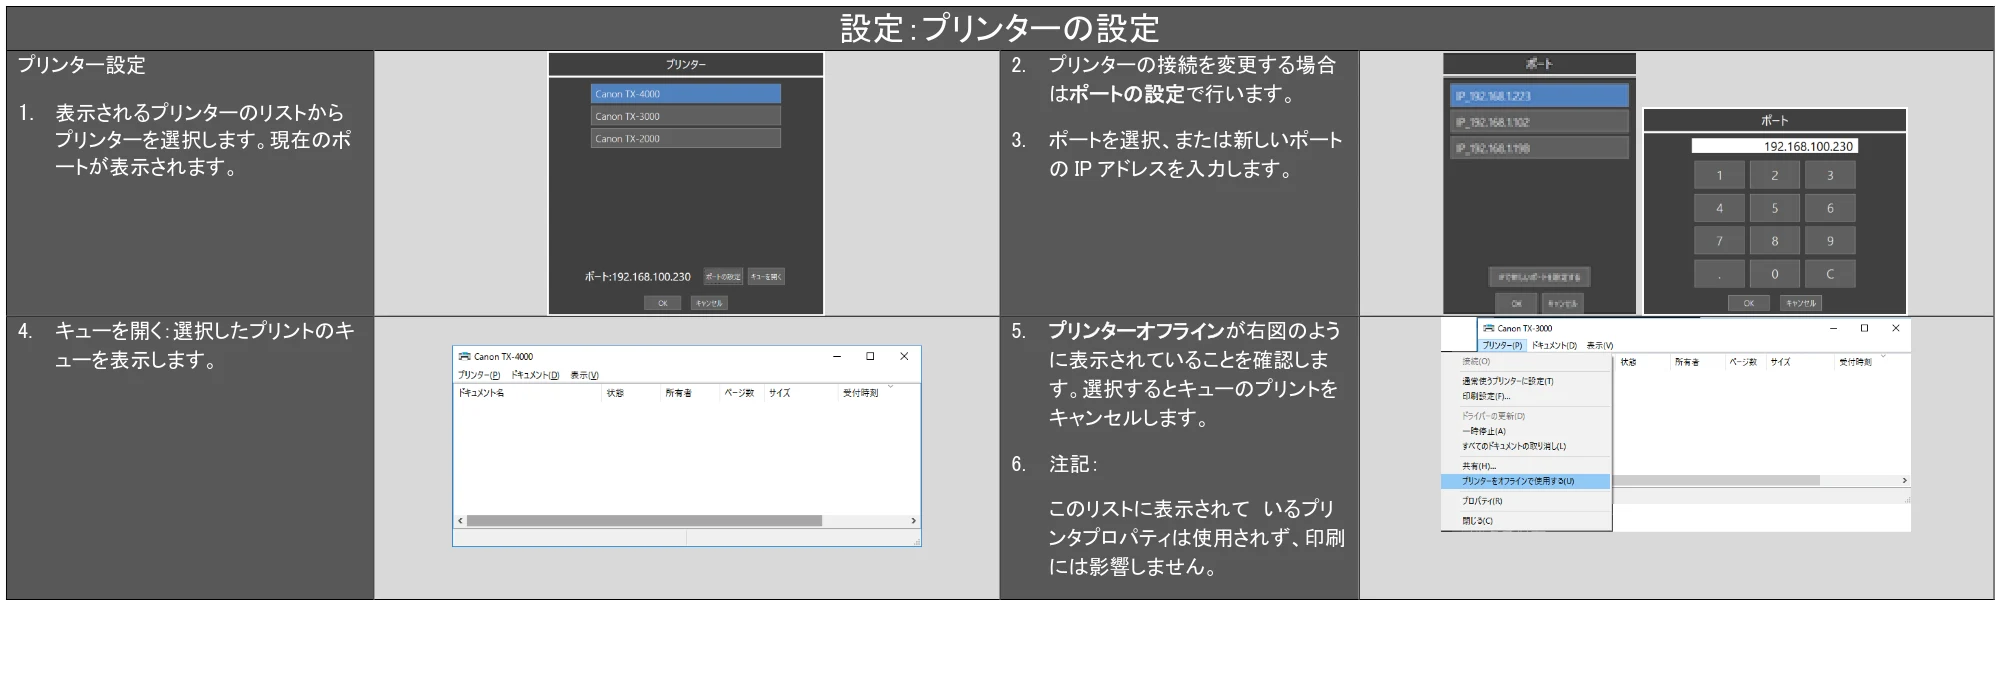This screenshot has width=2000, height=677.
Task: Click ページ数 column header in TX-4000 queue
Action: (x=741, y=393)
